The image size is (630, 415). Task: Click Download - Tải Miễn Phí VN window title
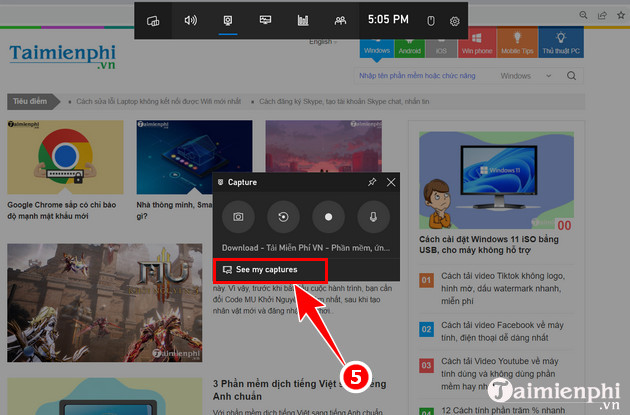[x=306, y=248]
